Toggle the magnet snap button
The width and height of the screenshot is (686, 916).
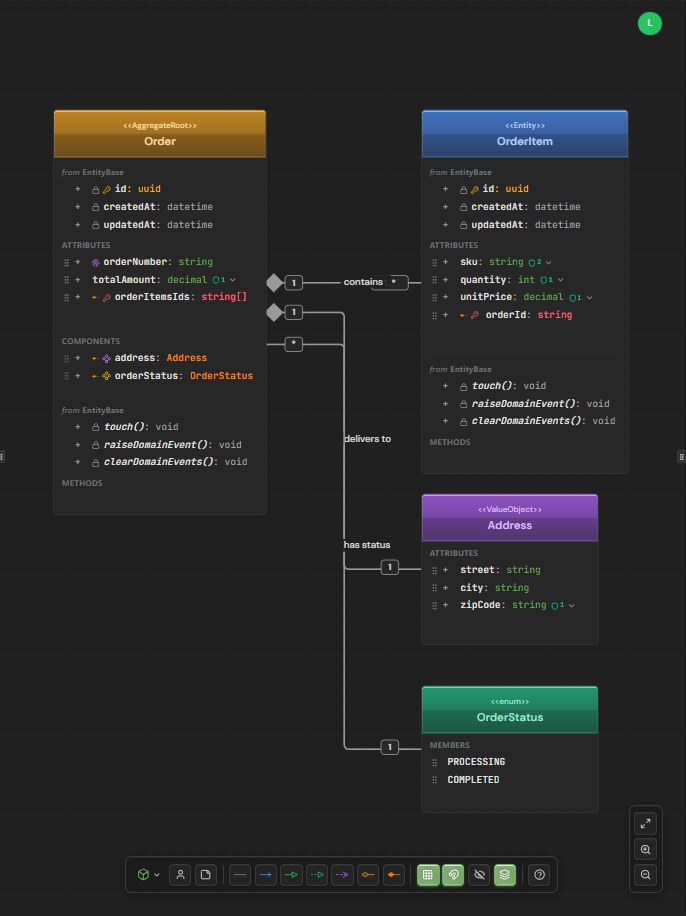[x=453, y=874]
